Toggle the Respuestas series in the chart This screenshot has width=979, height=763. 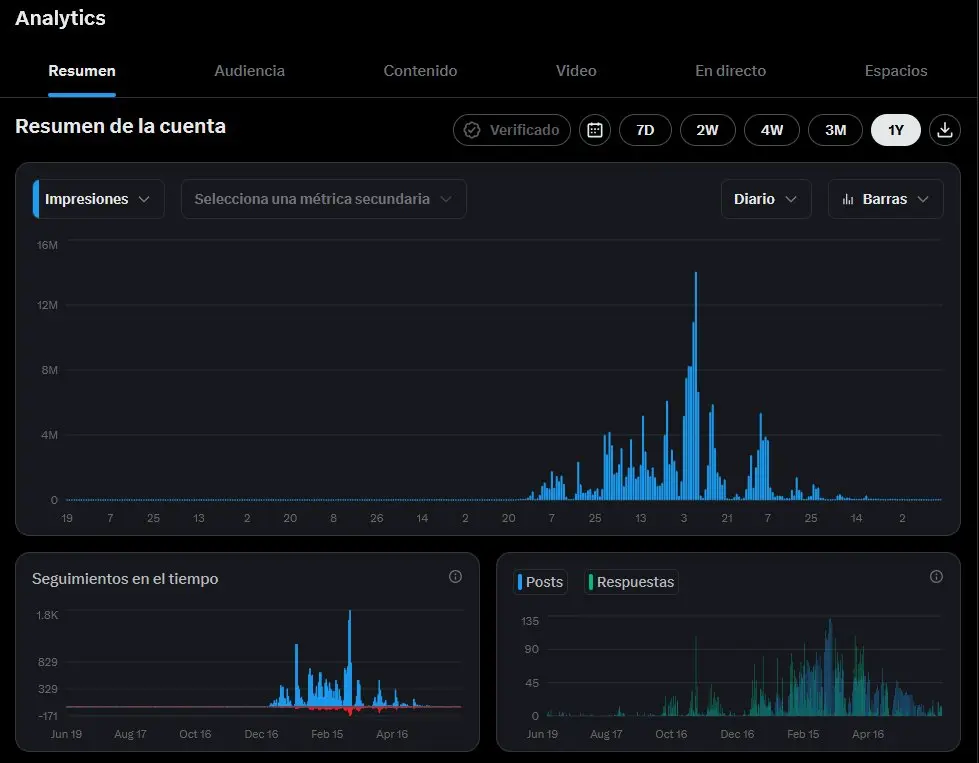coord(631,582)
